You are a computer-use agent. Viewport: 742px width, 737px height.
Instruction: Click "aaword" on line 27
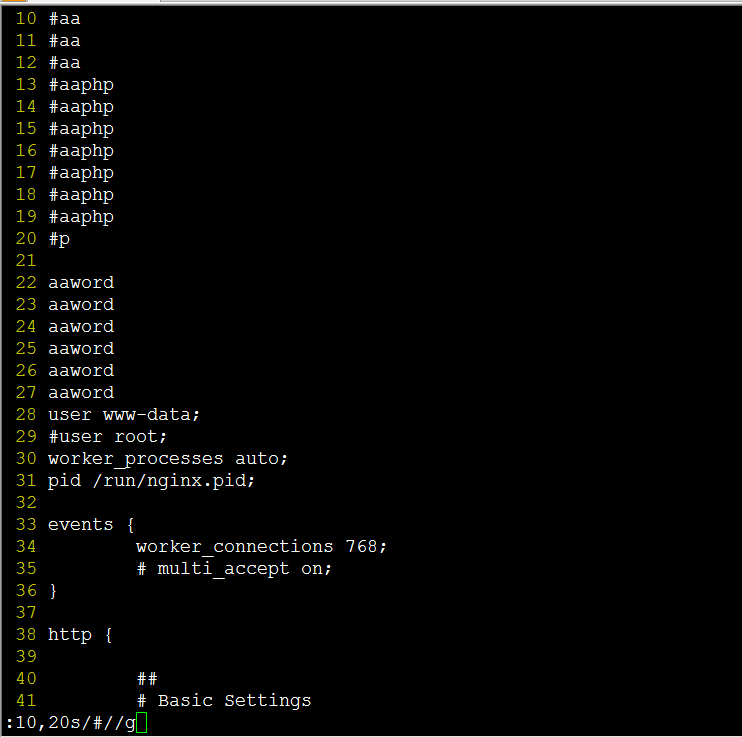(81, 392)
